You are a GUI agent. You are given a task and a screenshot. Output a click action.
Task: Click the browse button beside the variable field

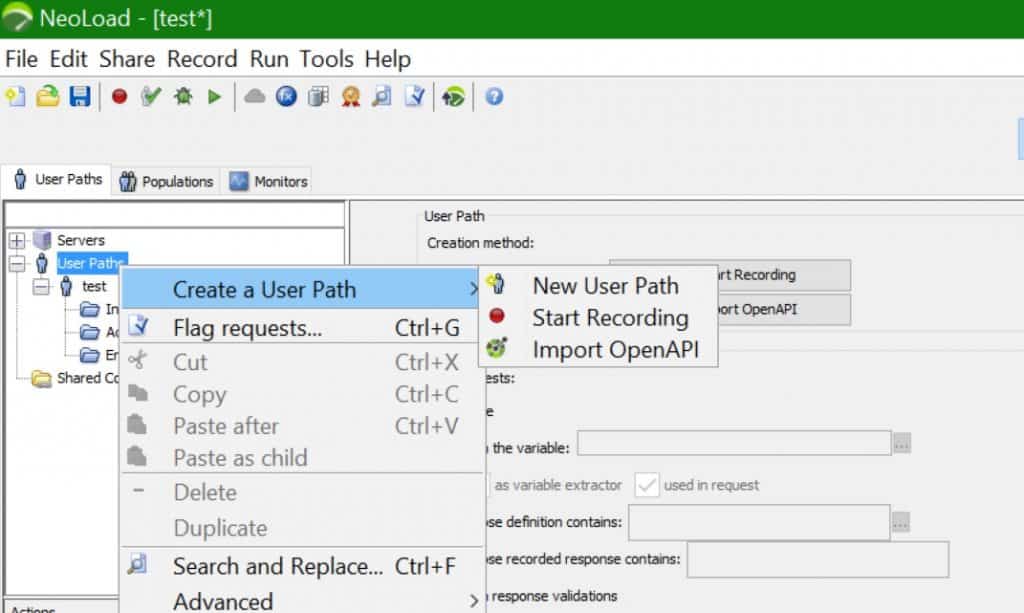click(901, 443)
